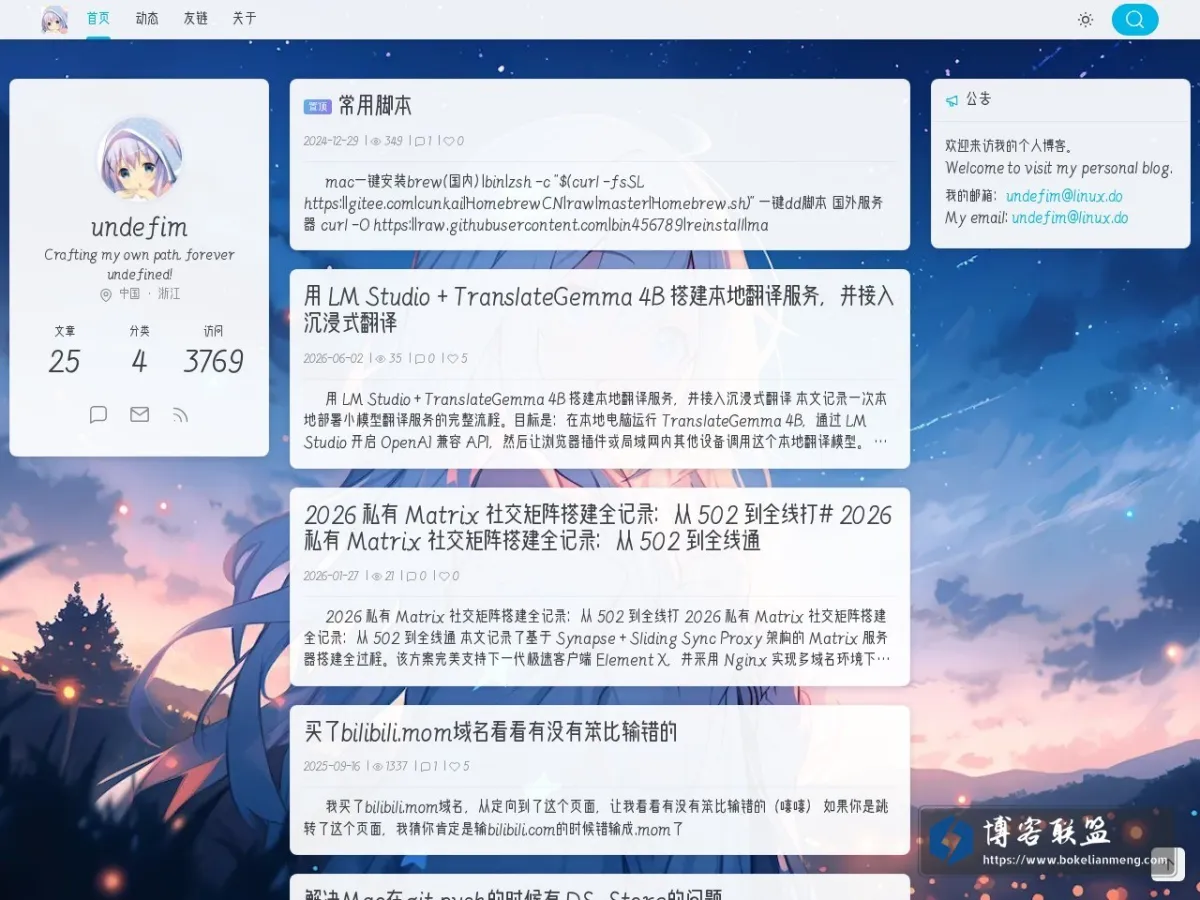Click the views eye icon on LM Studio post
Image resolution: width=1200 pixels, height=900 pixels.
pos(379,358)
